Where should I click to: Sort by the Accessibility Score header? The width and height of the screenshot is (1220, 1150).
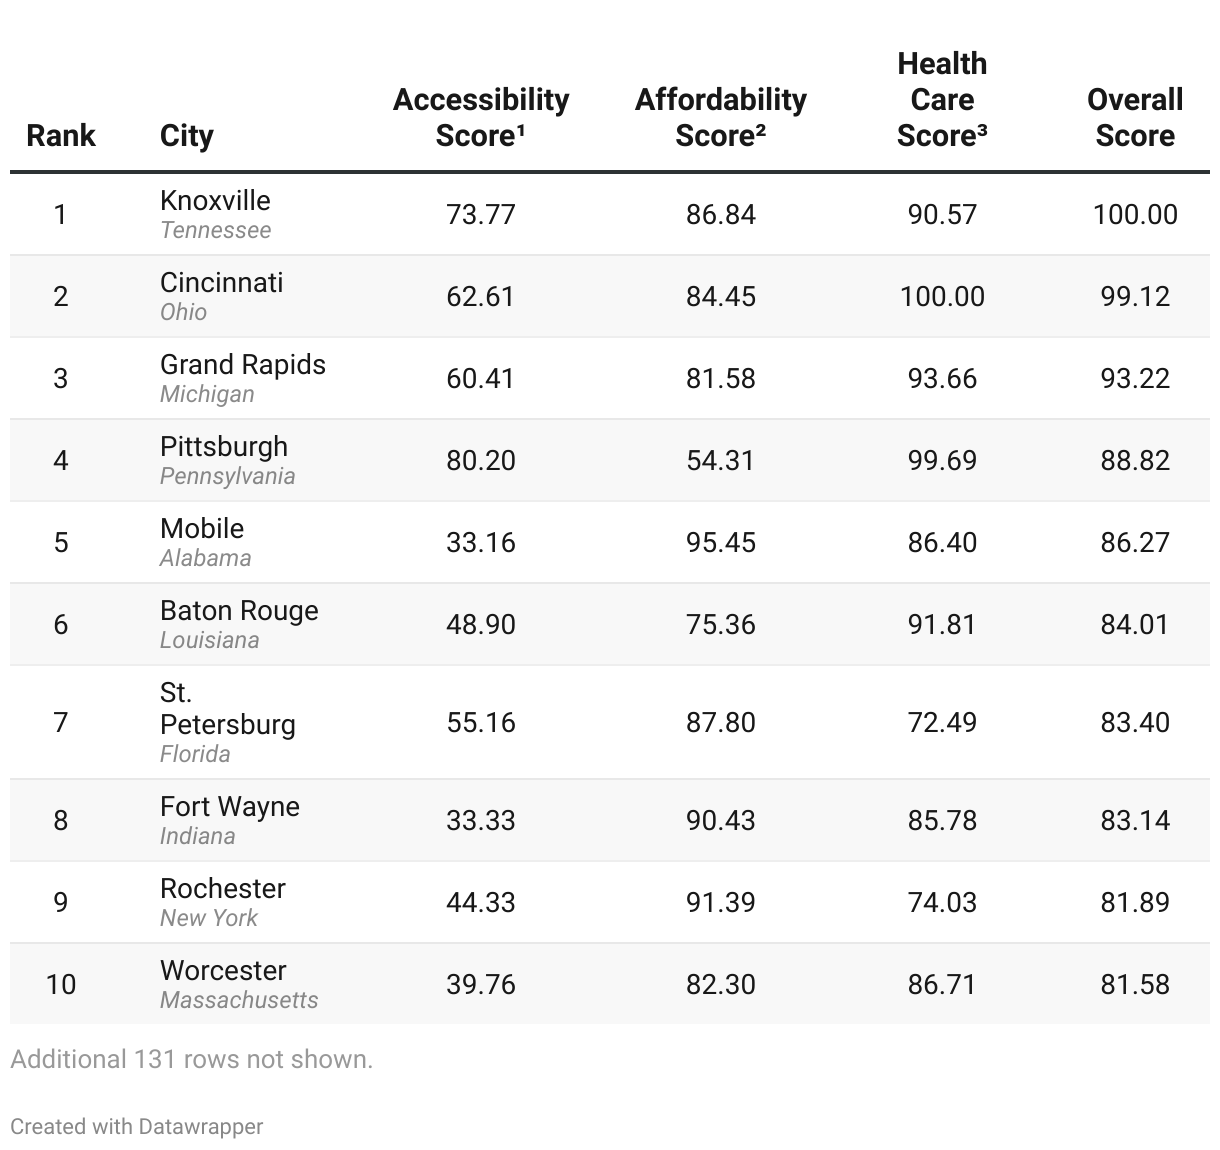[481, 117]
